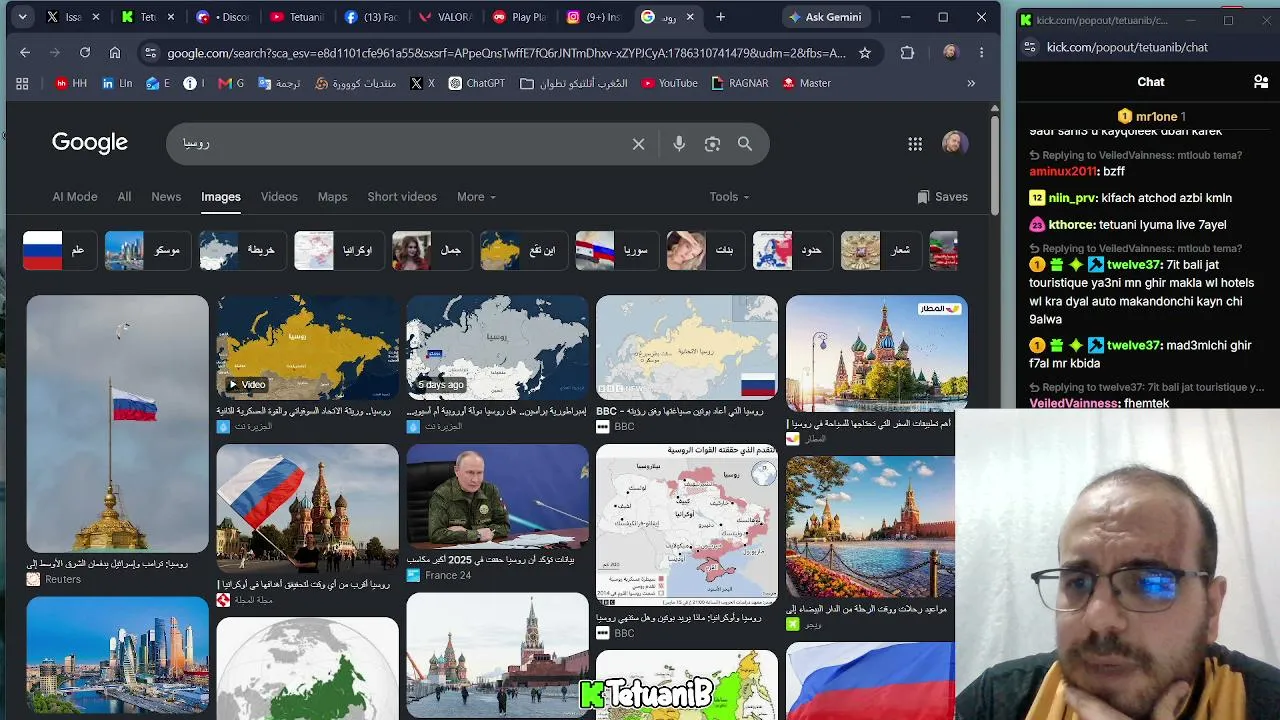Viewport: 1280px width, 720px height.
Task: Open the Tools filter dropdown
Action: click(729, 197)
